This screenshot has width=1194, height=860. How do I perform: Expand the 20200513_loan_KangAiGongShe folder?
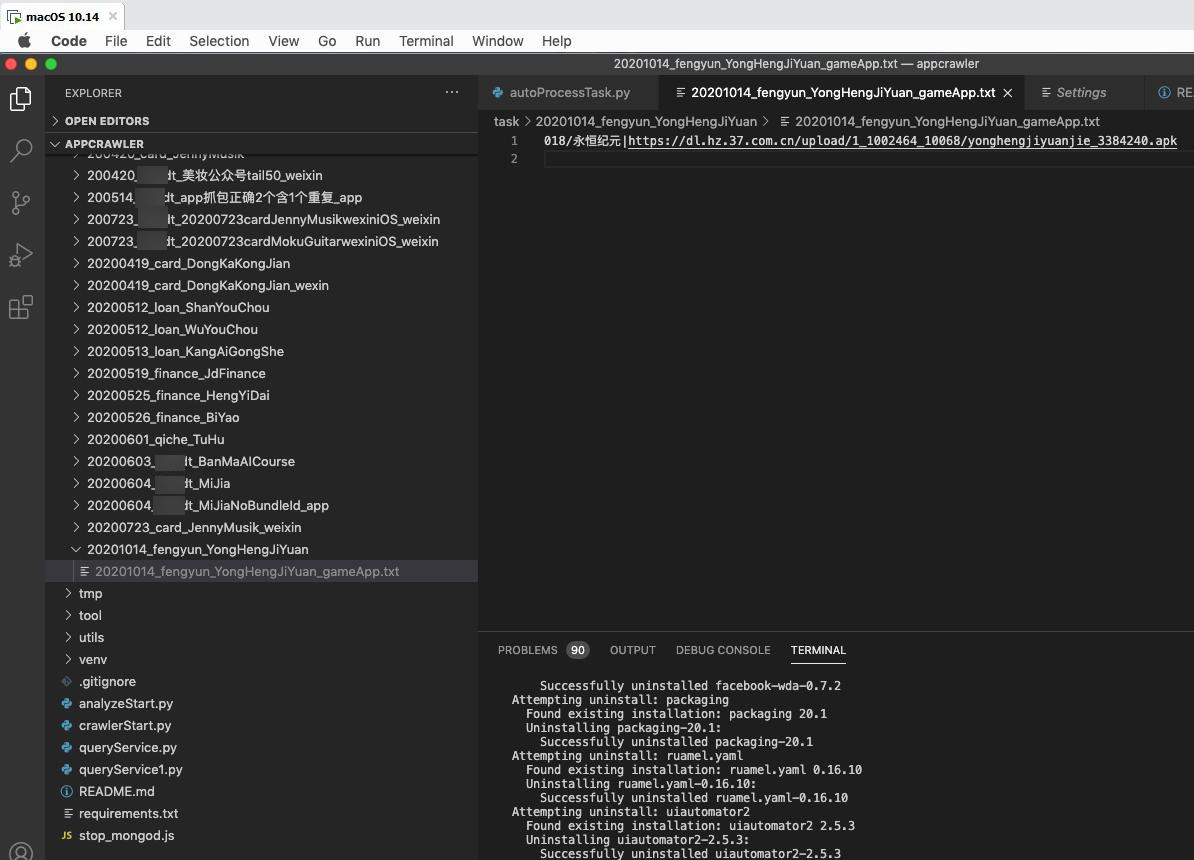(x=76, y=351)
